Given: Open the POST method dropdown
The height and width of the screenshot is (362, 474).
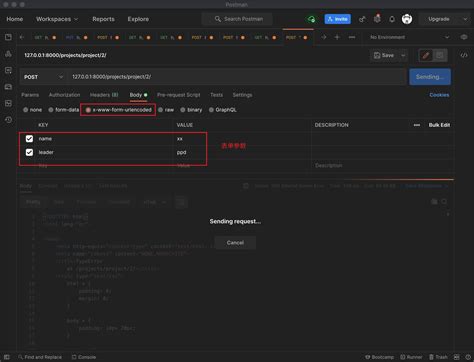Looking at the screenshot, I should pos(43,77).
